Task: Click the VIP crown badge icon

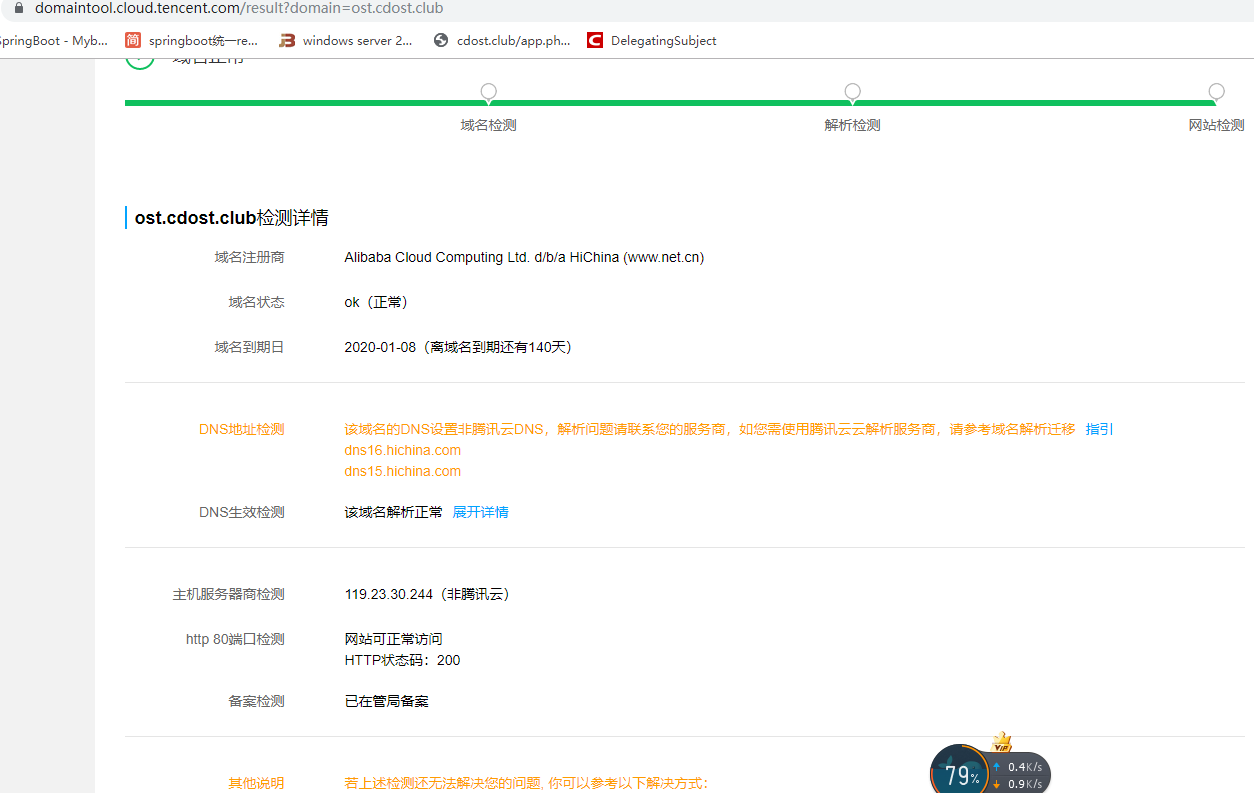Action: click(x=1001, y=742)
